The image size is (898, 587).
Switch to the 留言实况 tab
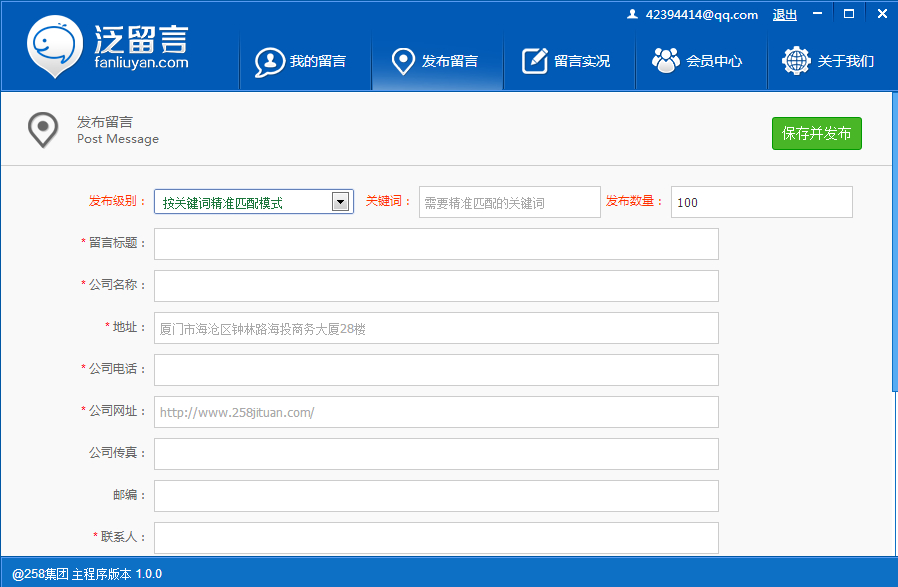click(x=569, y=61)
